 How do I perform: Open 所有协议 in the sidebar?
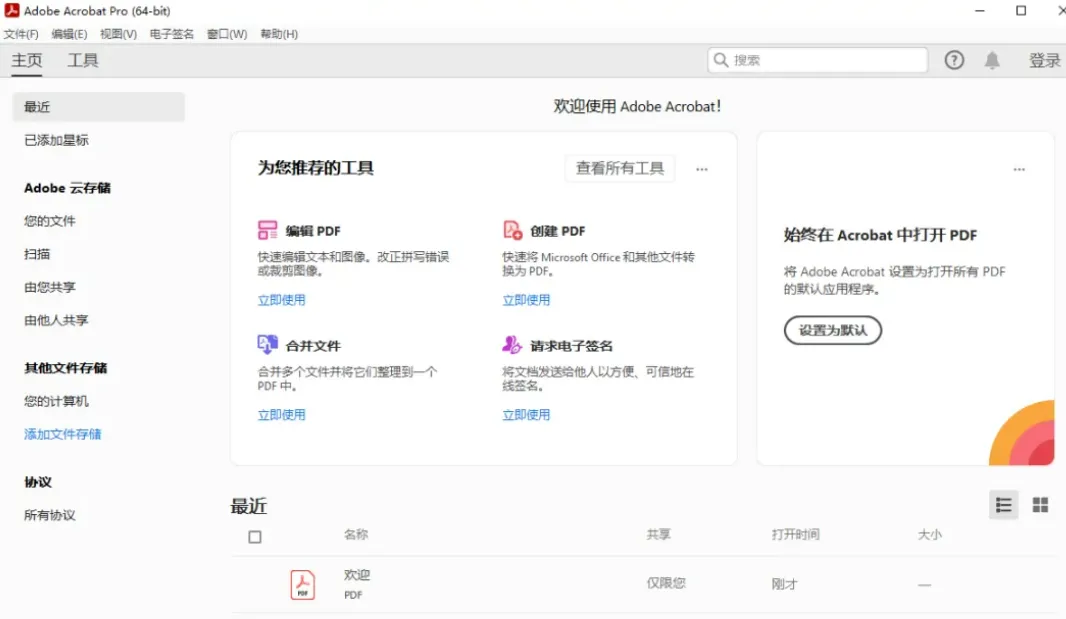click(x=50, y=515)
